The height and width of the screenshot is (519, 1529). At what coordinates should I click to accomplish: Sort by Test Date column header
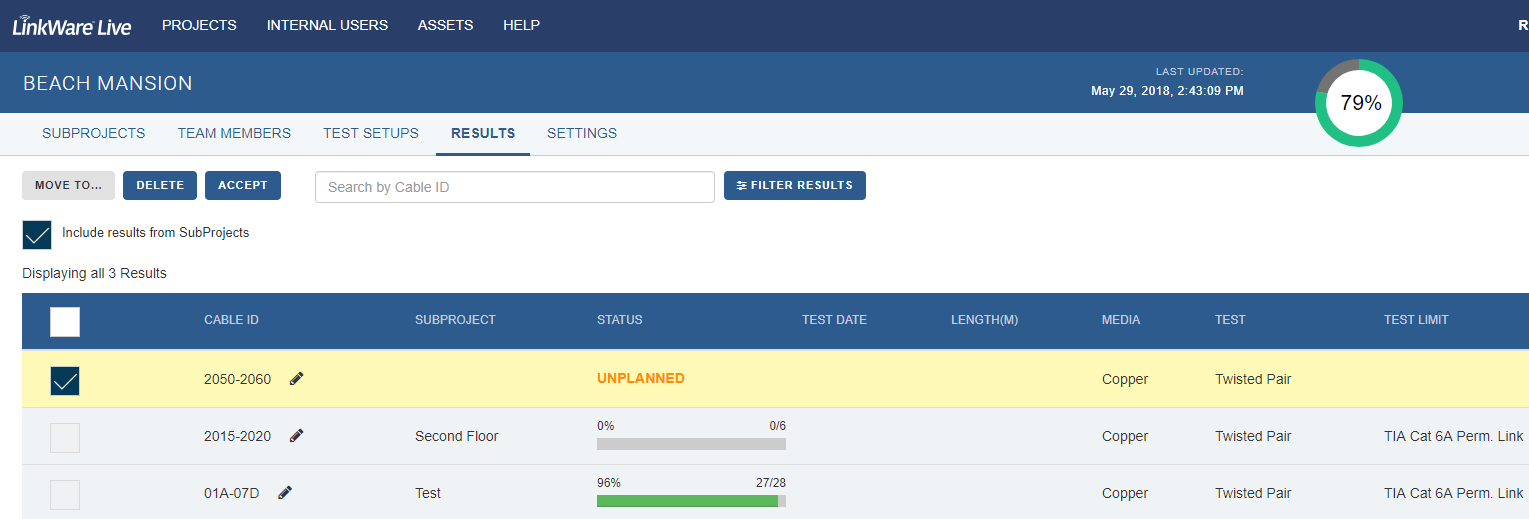(834, 320)
